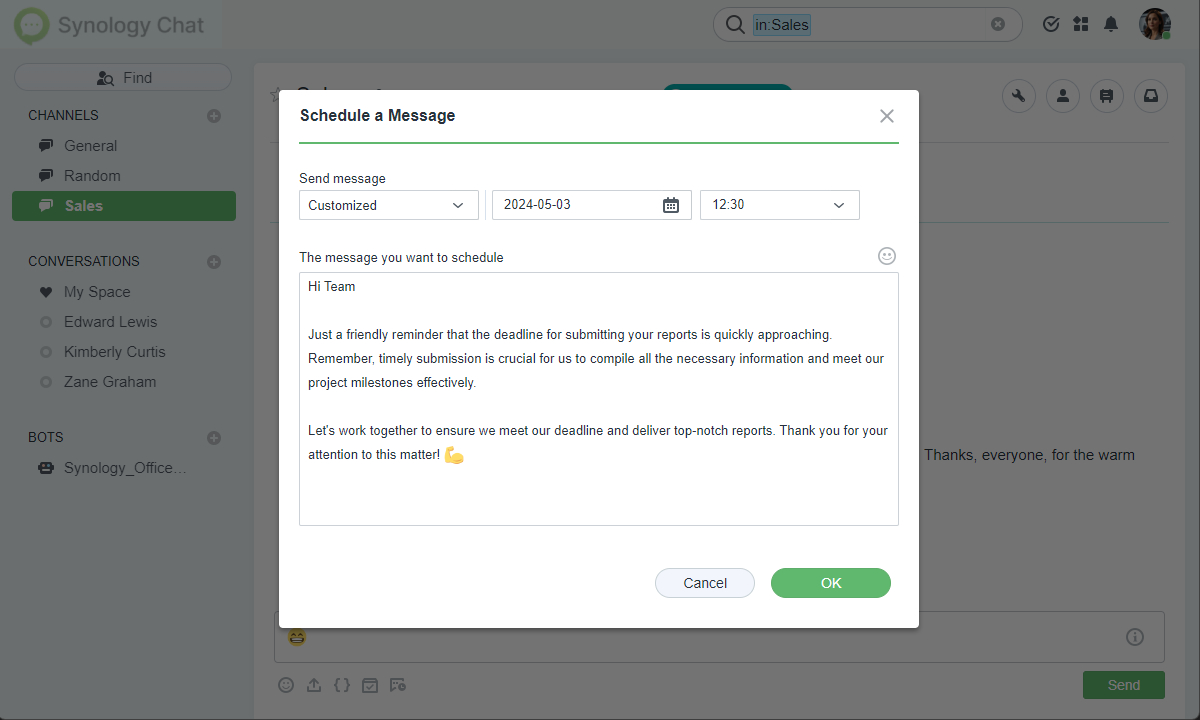This screenshot has height=720, width=1200.
Task: Select the General channel
Action: pos(90,146)
